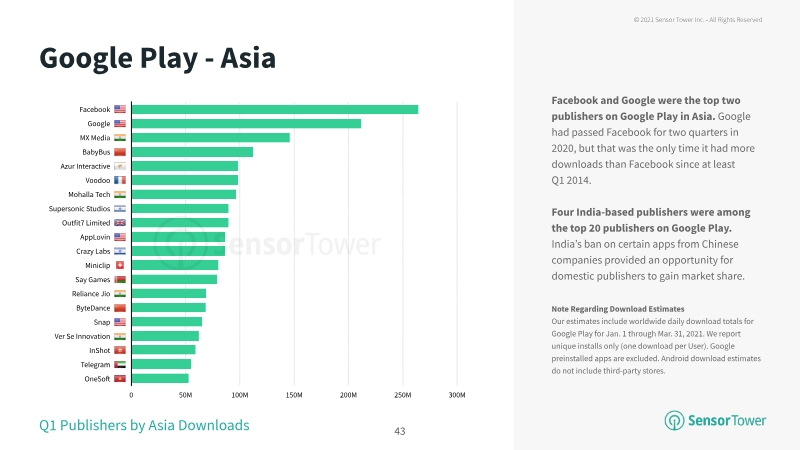This screenshot has width=800, height=450.
Task: Click Q1 Publishers by Asia Downloads caption
Action: [x=144, y=425]
